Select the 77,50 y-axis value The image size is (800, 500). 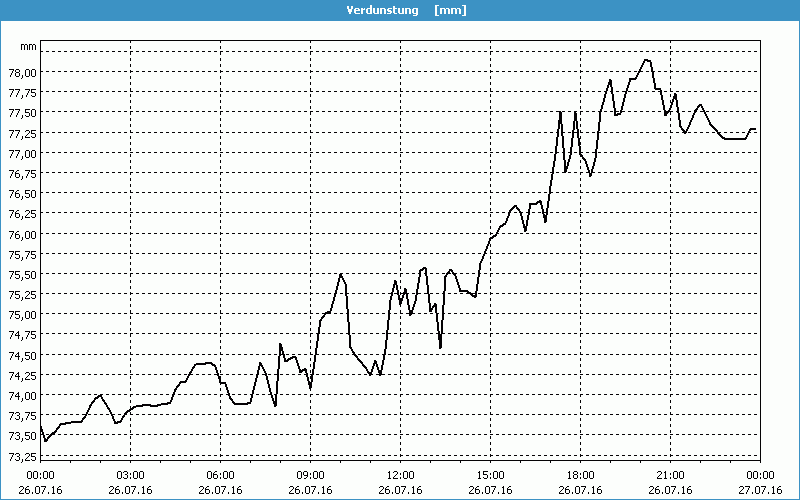[x=23, y=113]
